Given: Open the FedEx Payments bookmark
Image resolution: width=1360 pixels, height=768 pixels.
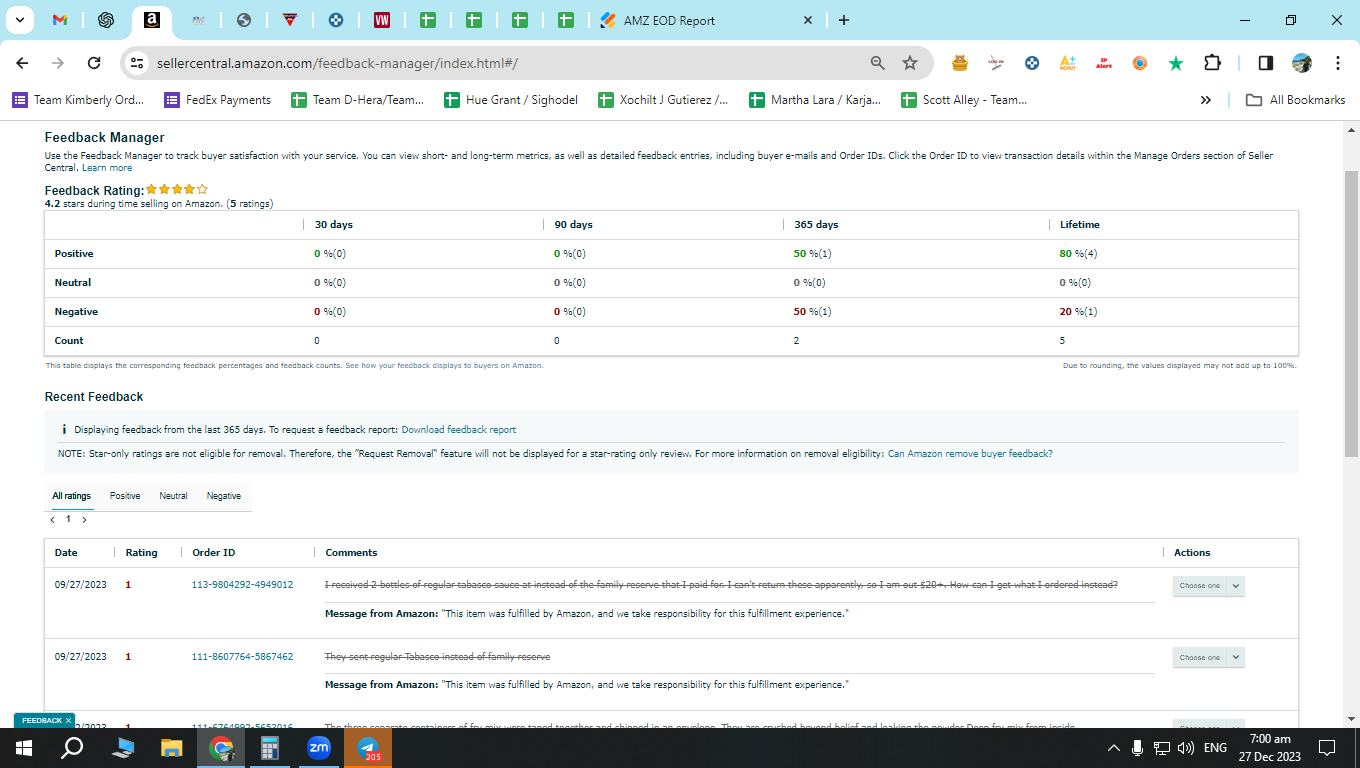Looking at the screenshot, I should 218,100.
